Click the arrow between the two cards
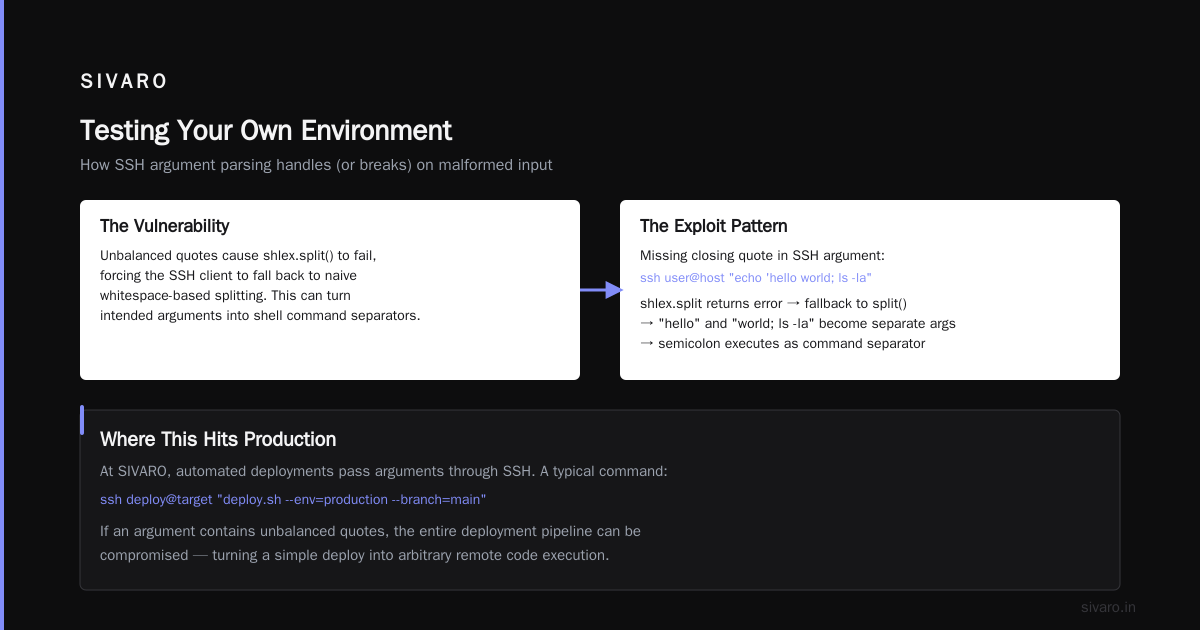 tap(600, 290)
